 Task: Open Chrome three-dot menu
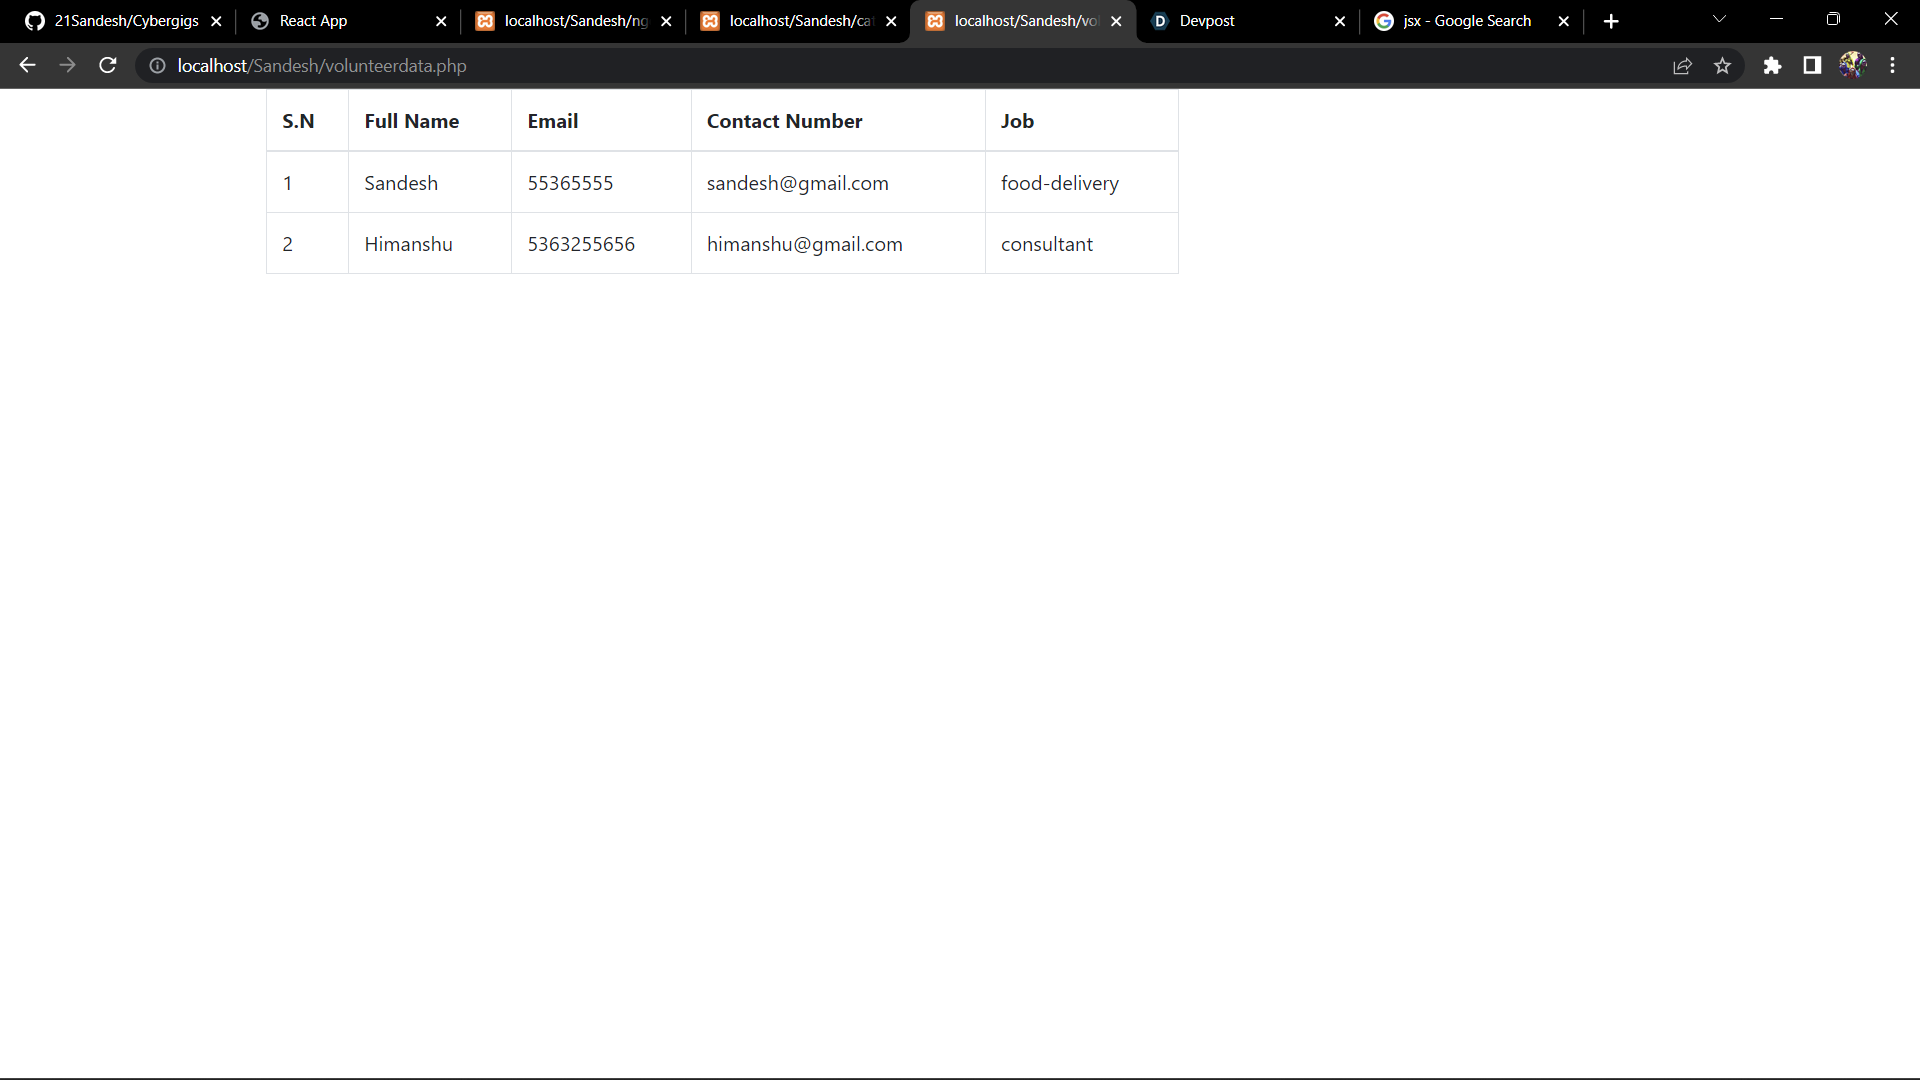(1892, 66)
